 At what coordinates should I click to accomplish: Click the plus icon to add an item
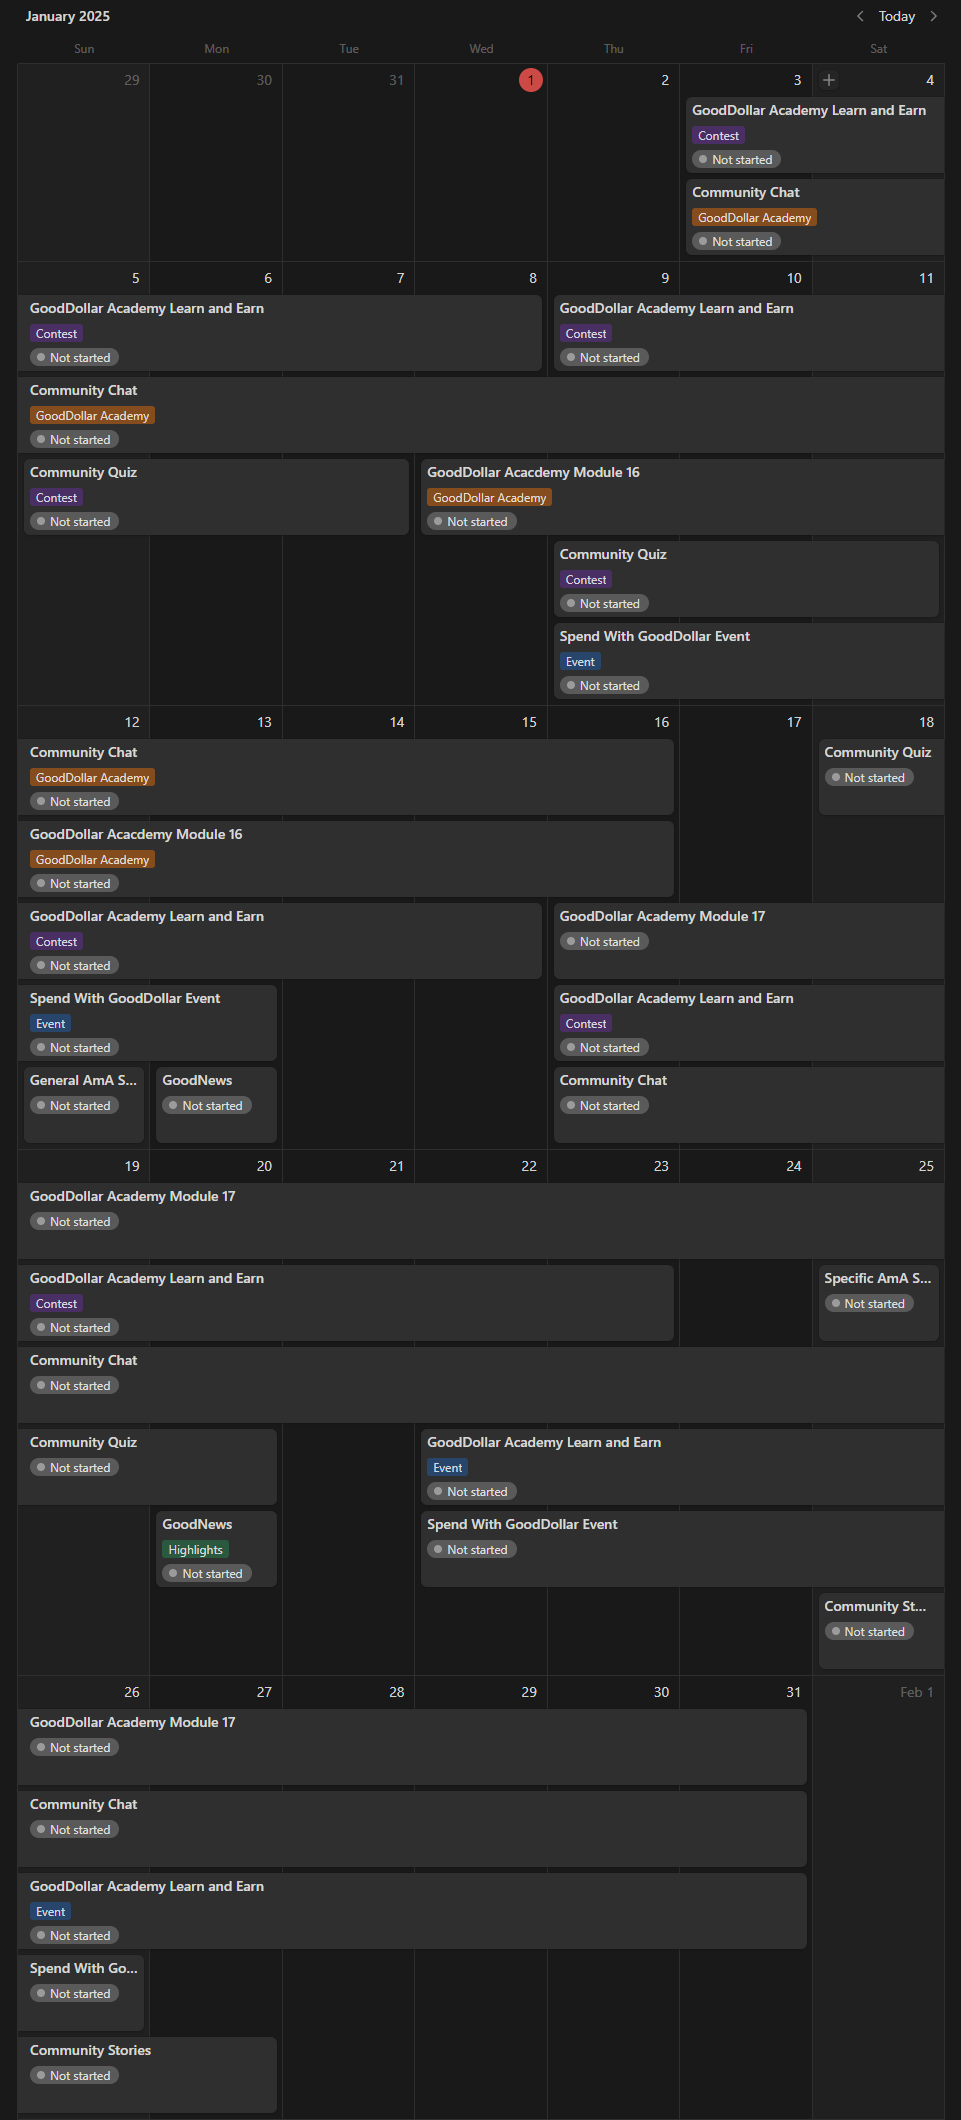pyautogui.click(x=829, y=80)
